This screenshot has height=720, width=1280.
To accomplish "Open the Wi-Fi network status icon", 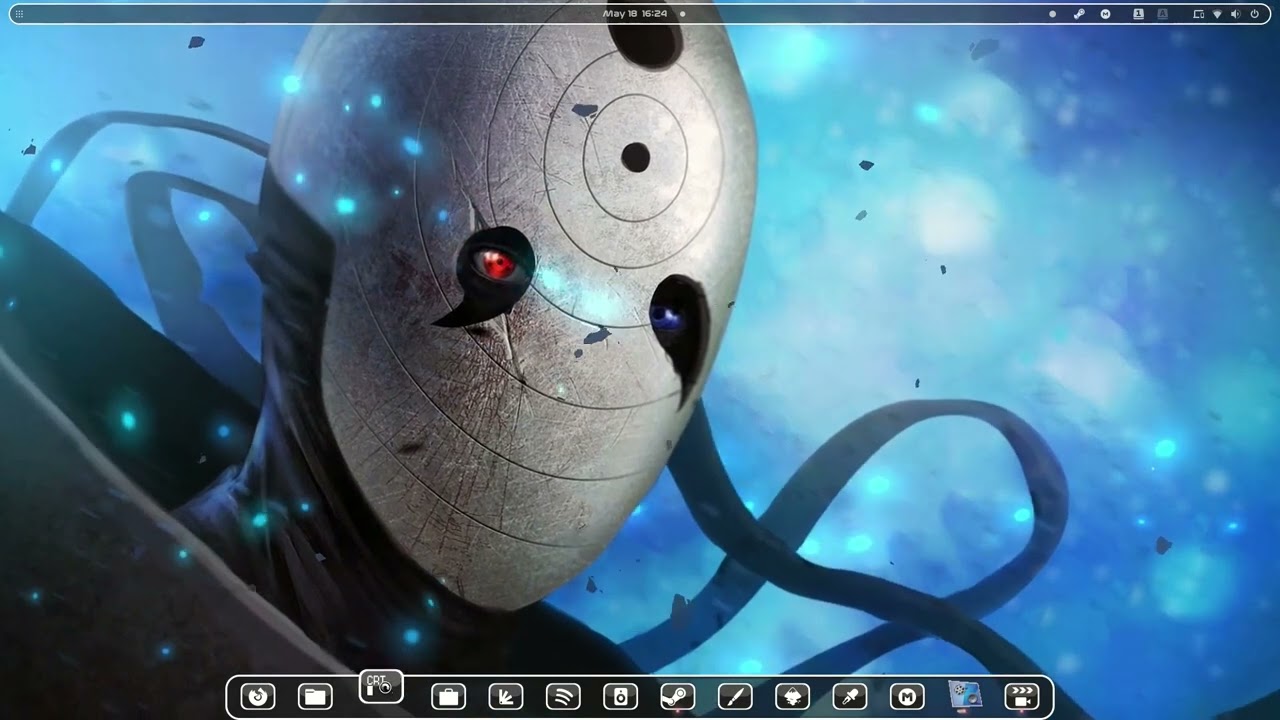I will (x=1217, y=14).
